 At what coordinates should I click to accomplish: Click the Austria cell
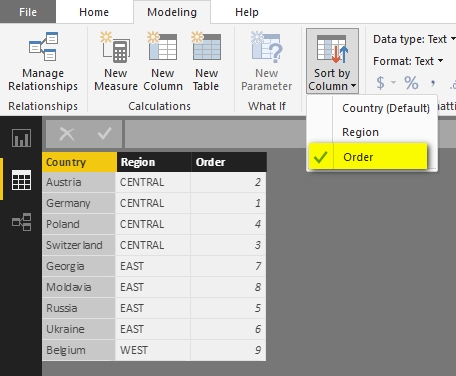79,182
